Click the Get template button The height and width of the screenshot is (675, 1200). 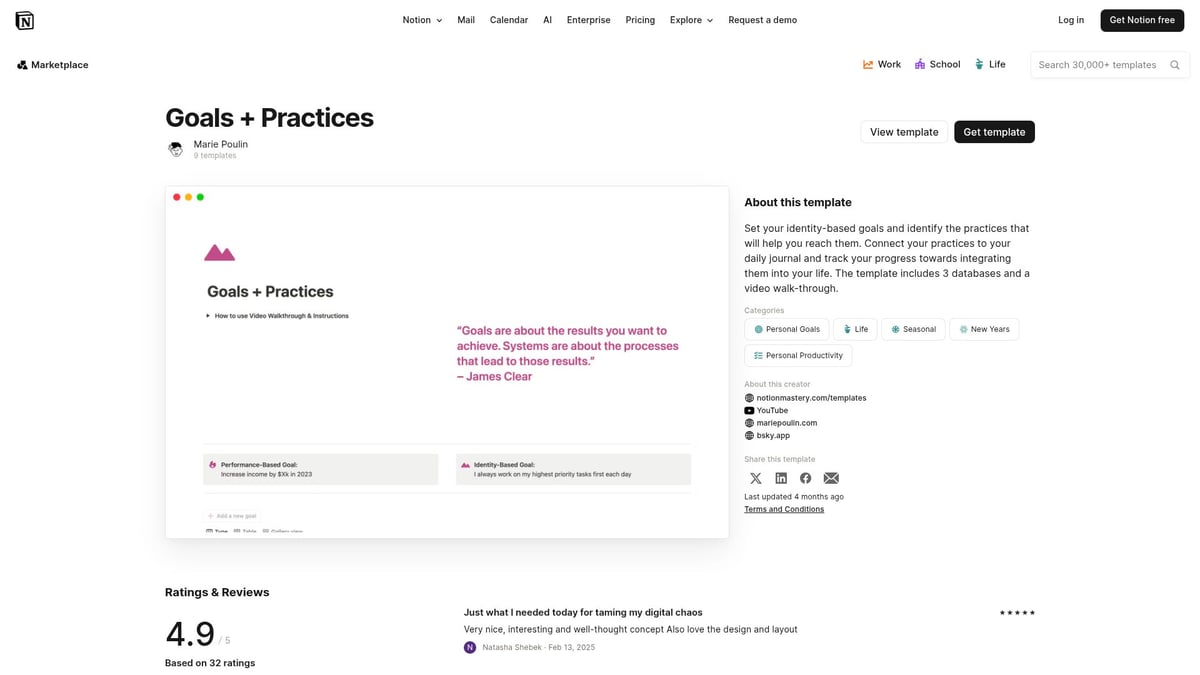[x=994, y=131]
